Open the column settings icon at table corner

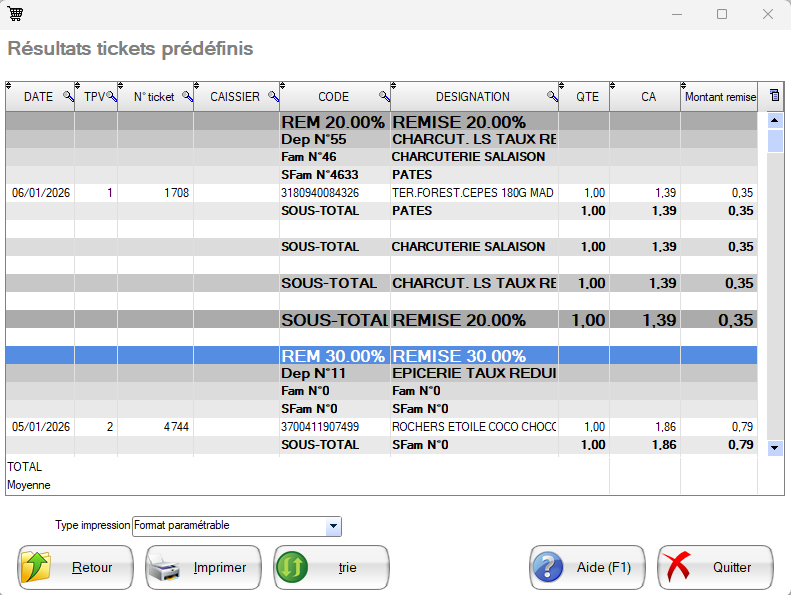tap(774, 96)
